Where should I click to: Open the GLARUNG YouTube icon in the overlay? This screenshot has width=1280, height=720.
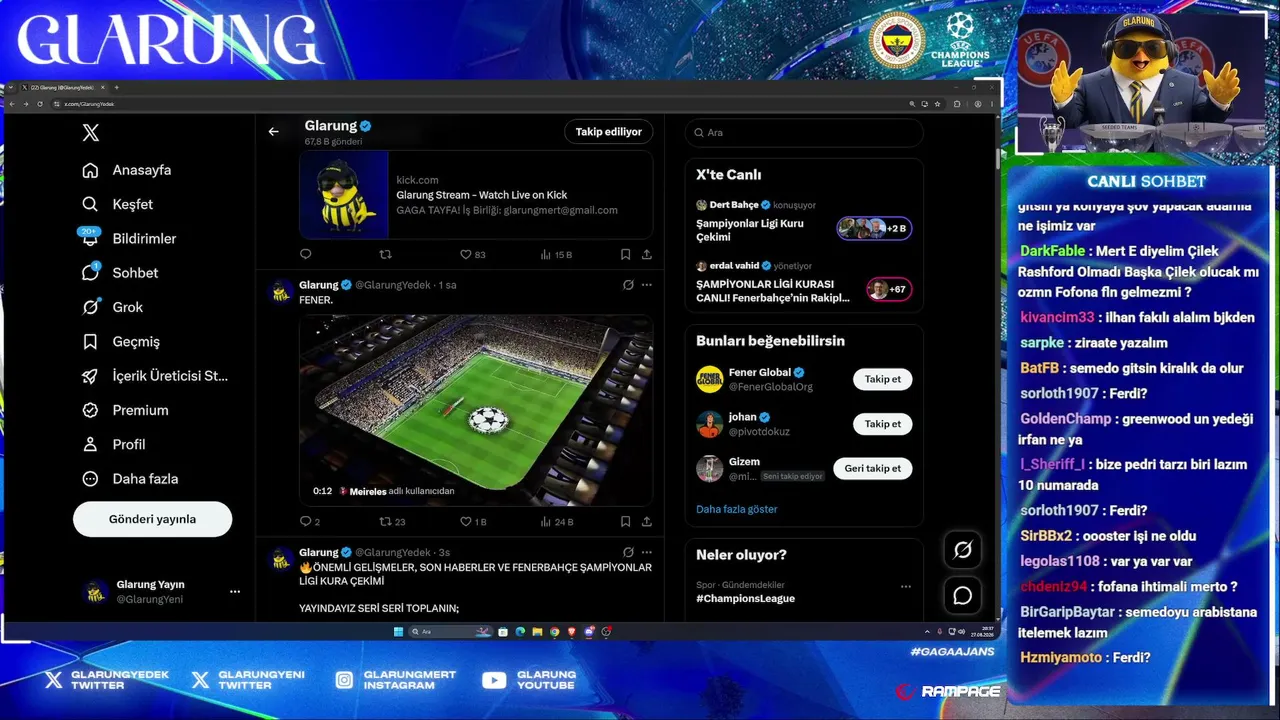click(x=494, y=680)
